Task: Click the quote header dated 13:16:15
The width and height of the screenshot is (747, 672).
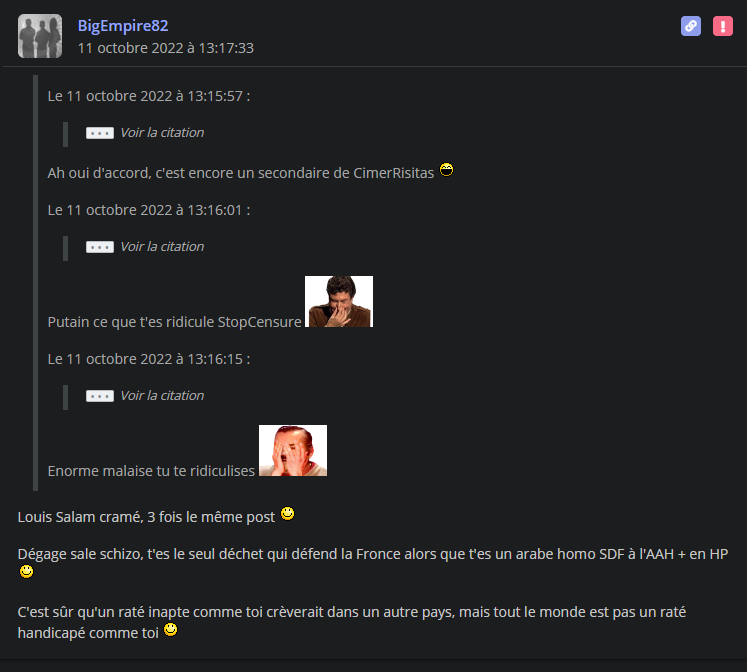Action: pos(149,359)
